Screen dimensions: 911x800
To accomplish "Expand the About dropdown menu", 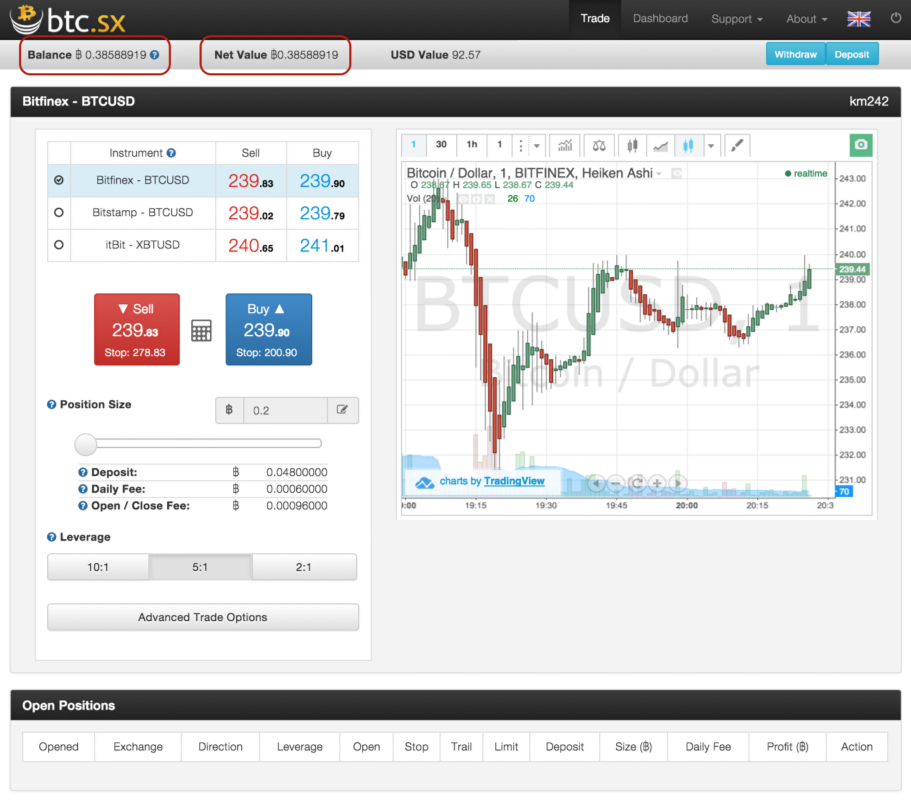I will 806,19.
